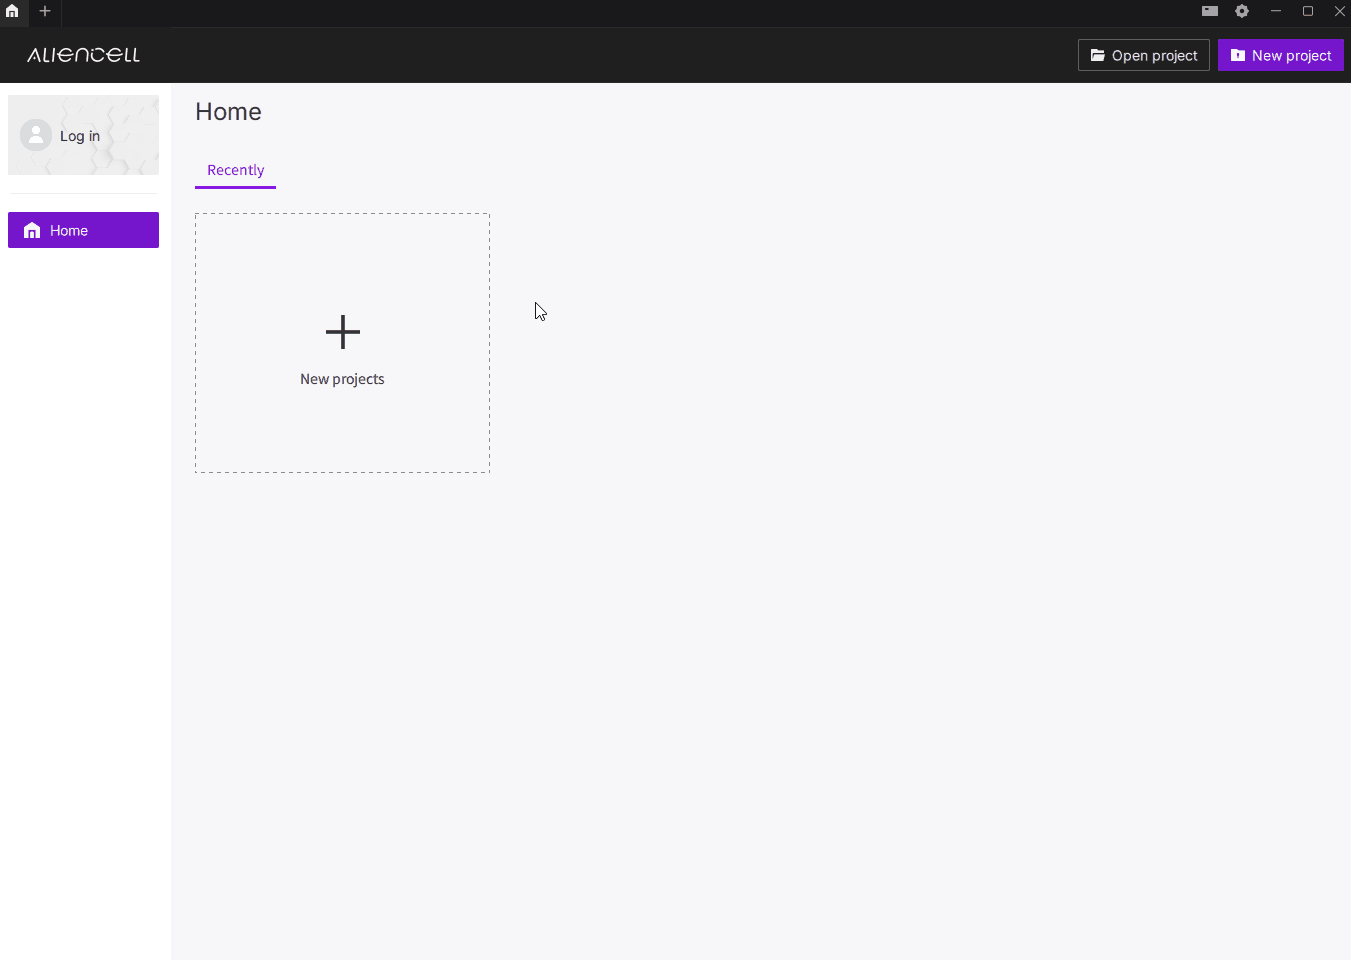The image size is (1351, 960).
Task: Click the home icon in the title bar
Action: [12, 11]
